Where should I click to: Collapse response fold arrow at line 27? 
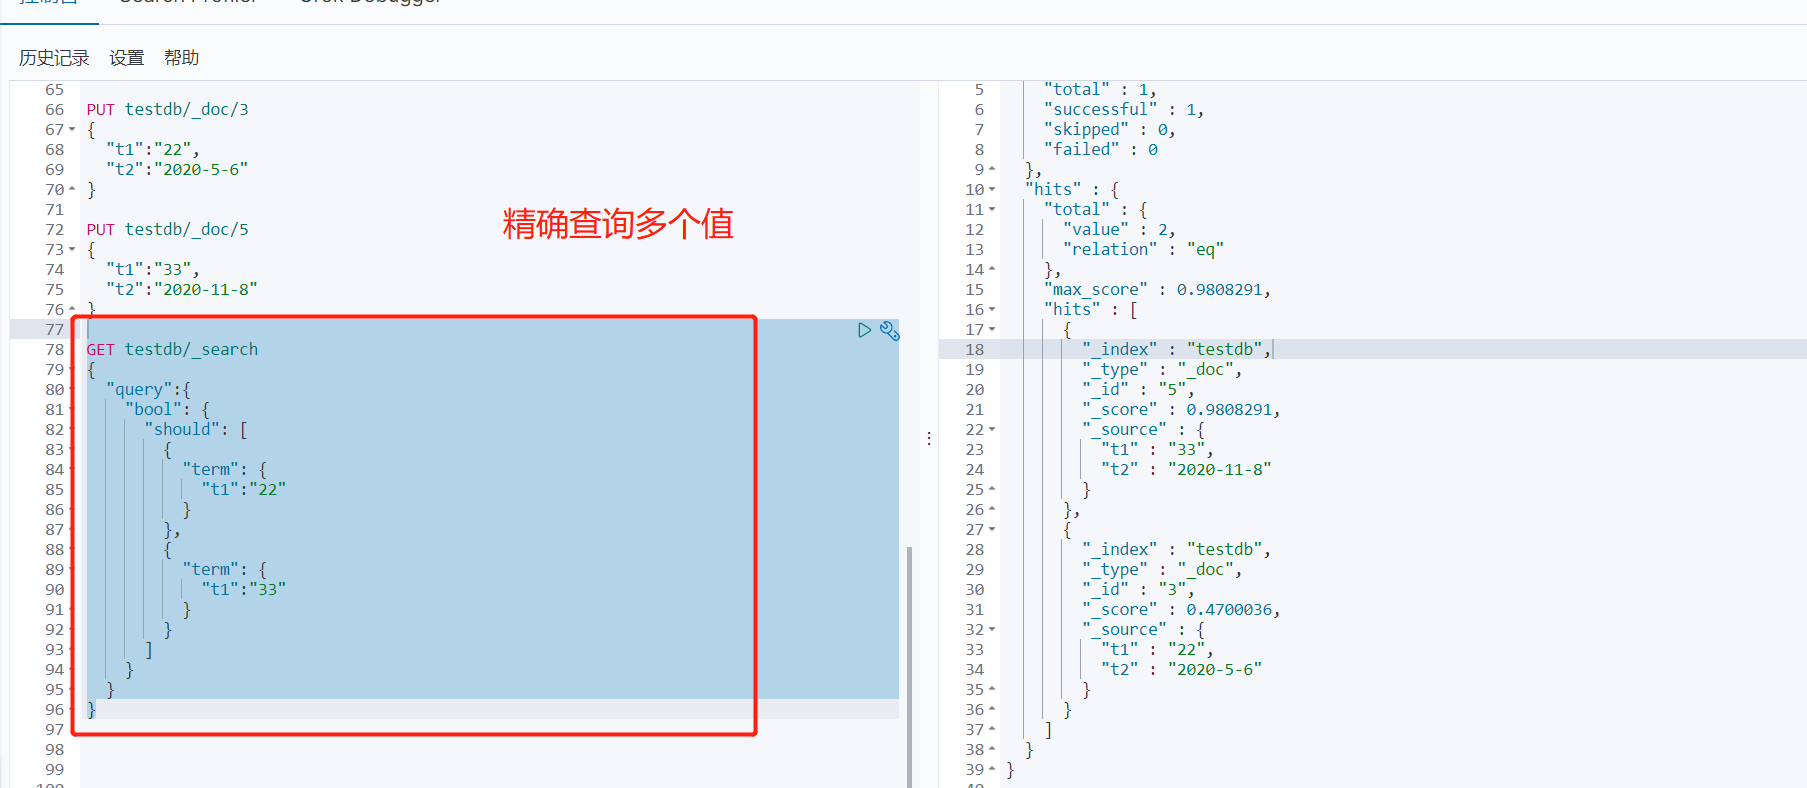[x=992, y=530]
